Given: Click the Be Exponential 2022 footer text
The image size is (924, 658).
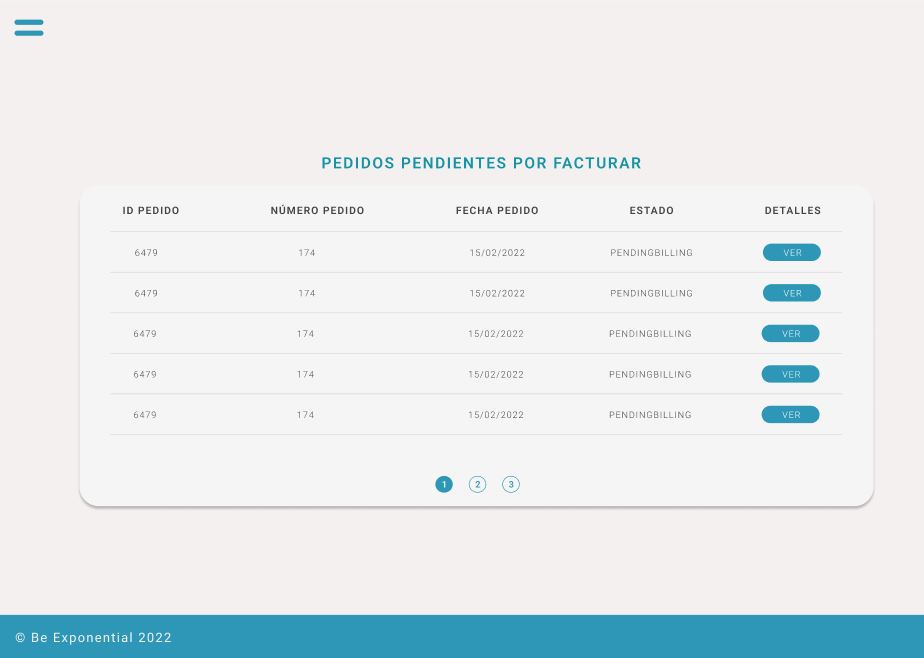Looking at the screenshot, I should (x=93, y=637).
